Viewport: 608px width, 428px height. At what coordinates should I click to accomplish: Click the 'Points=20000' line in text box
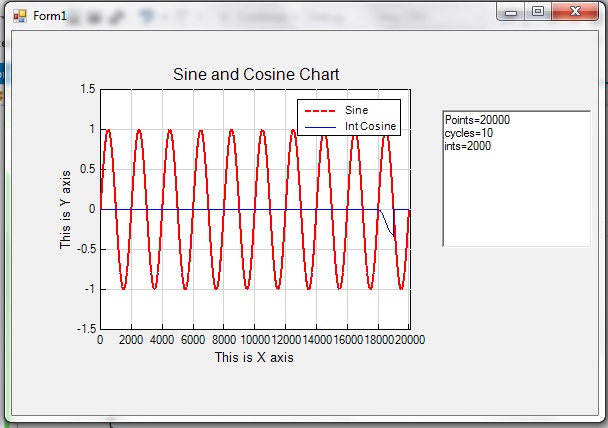pos(477,120)
